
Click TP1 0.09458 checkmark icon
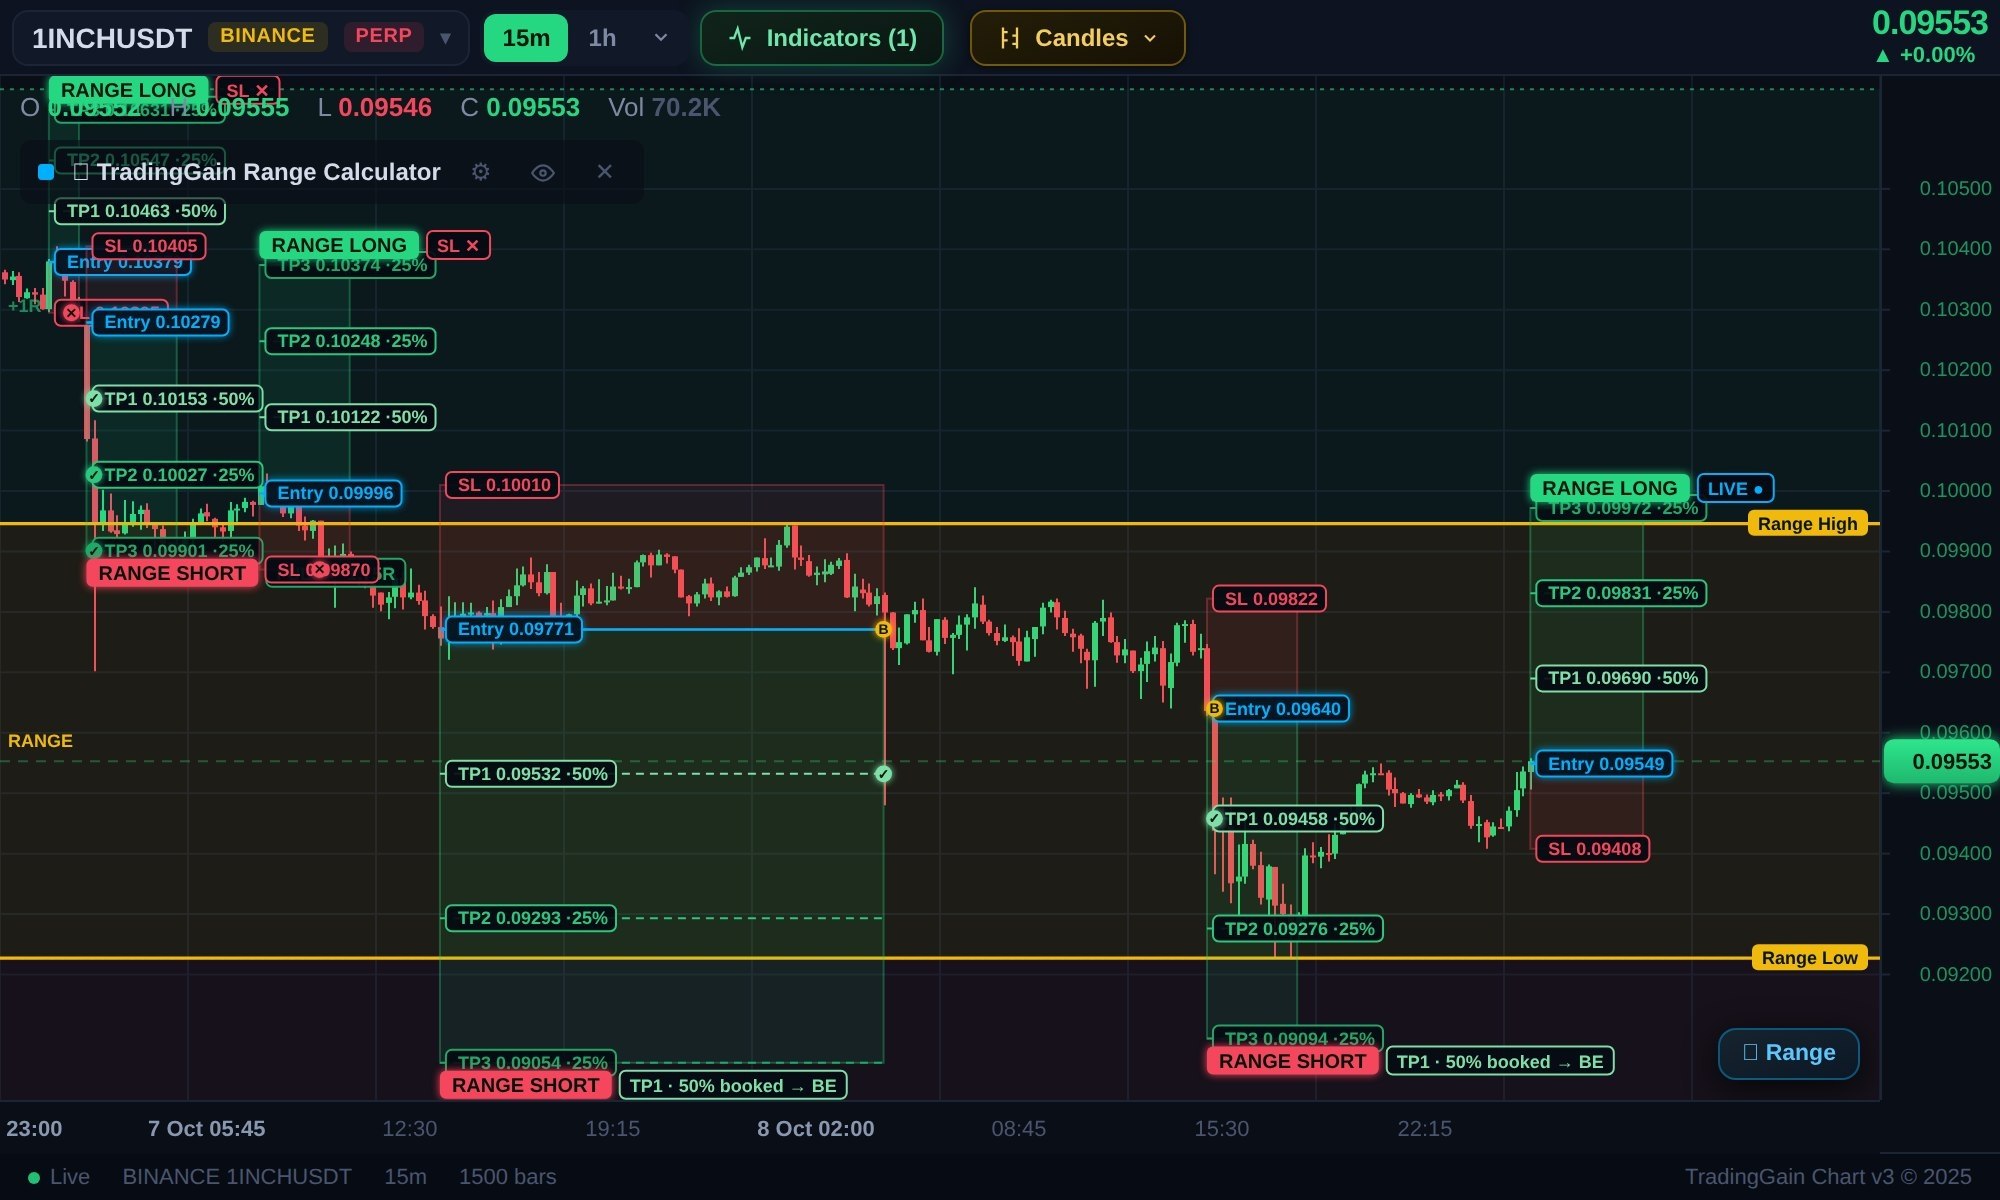pyautogui.click(x=1215, y=819)
